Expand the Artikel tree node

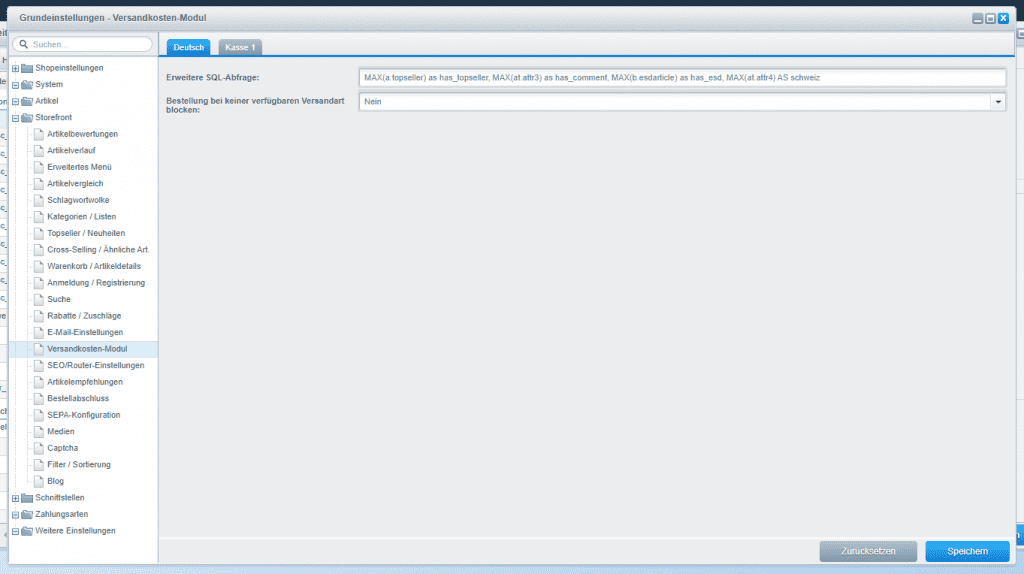tap(15, 101)
